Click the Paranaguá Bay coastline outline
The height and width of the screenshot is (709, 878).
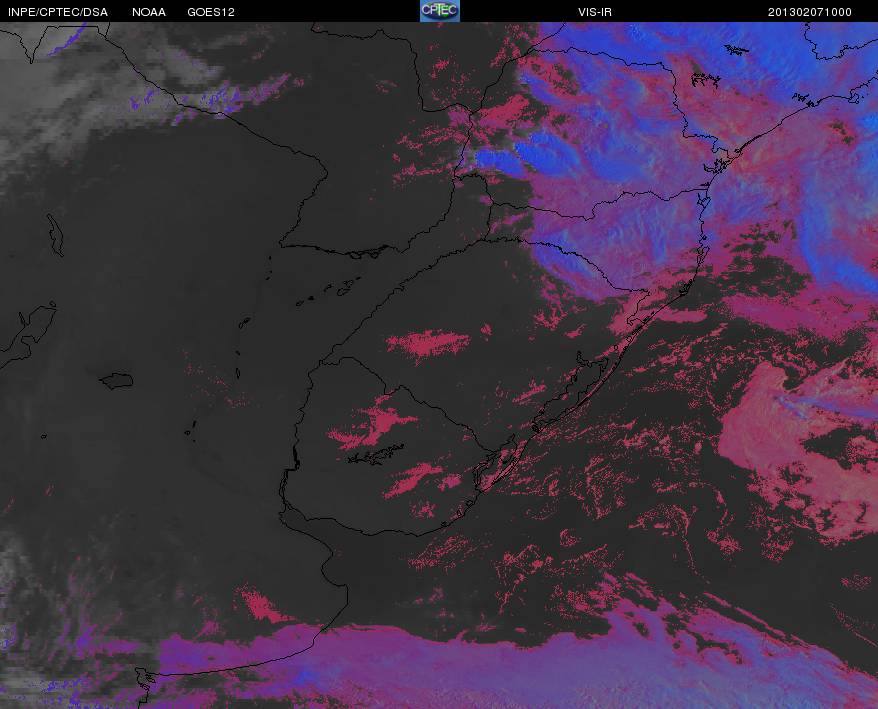(x=716, y=166)
